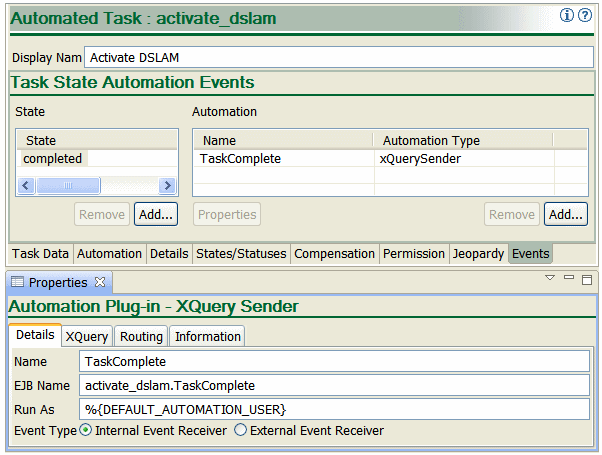Close the Properties view tab
The width and height of the screenshot is (602, 455).
pyautogui.click(x=100, y=282)
